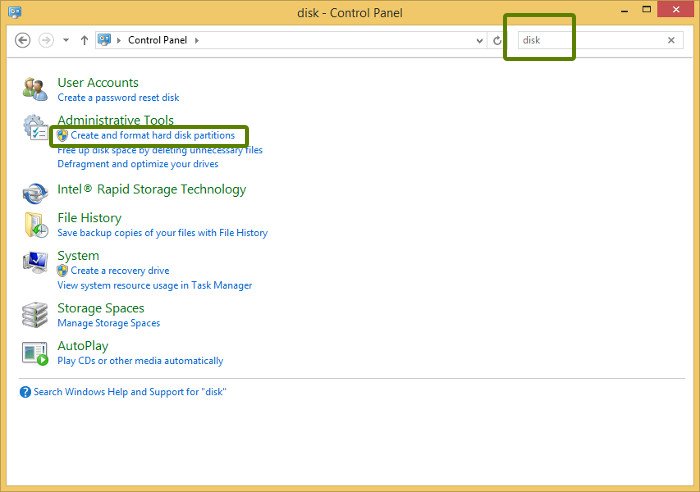Expand the Control Panel breadcrumb chevron

point(196,40)
